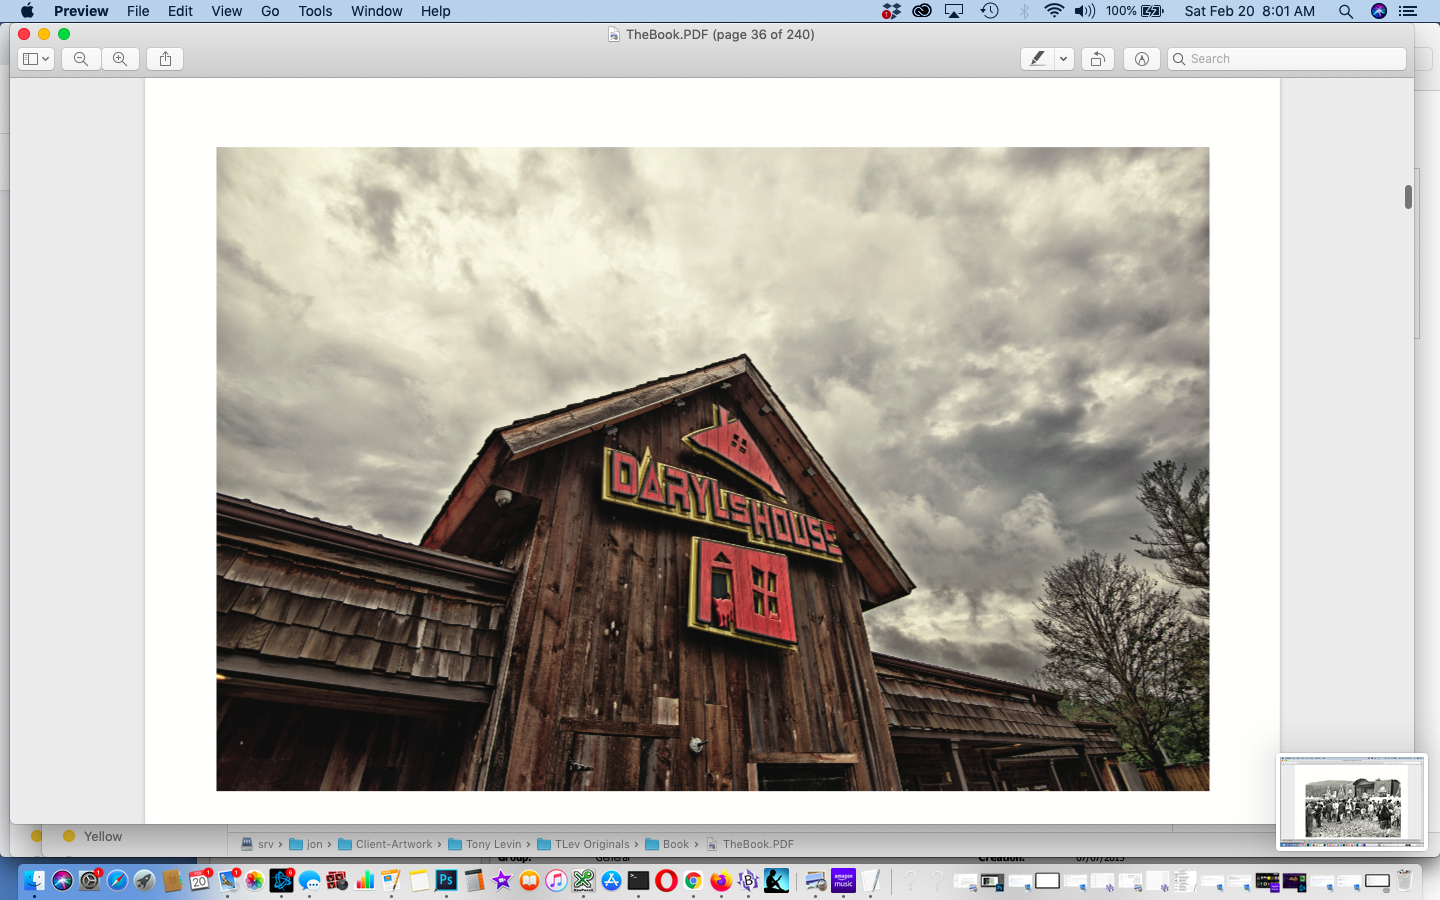Open the Tools menu

[x=315, y=11]
